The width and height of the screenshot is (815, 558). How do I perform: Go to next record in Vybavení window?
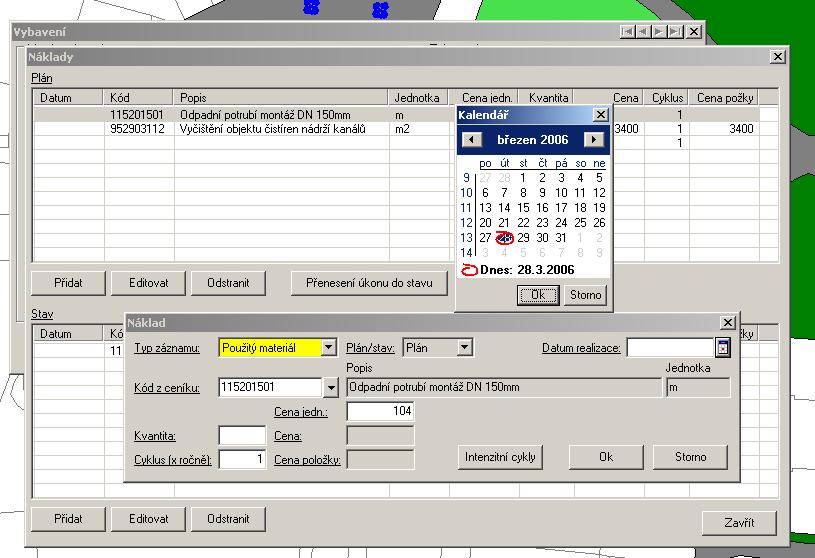pos(659,32)
